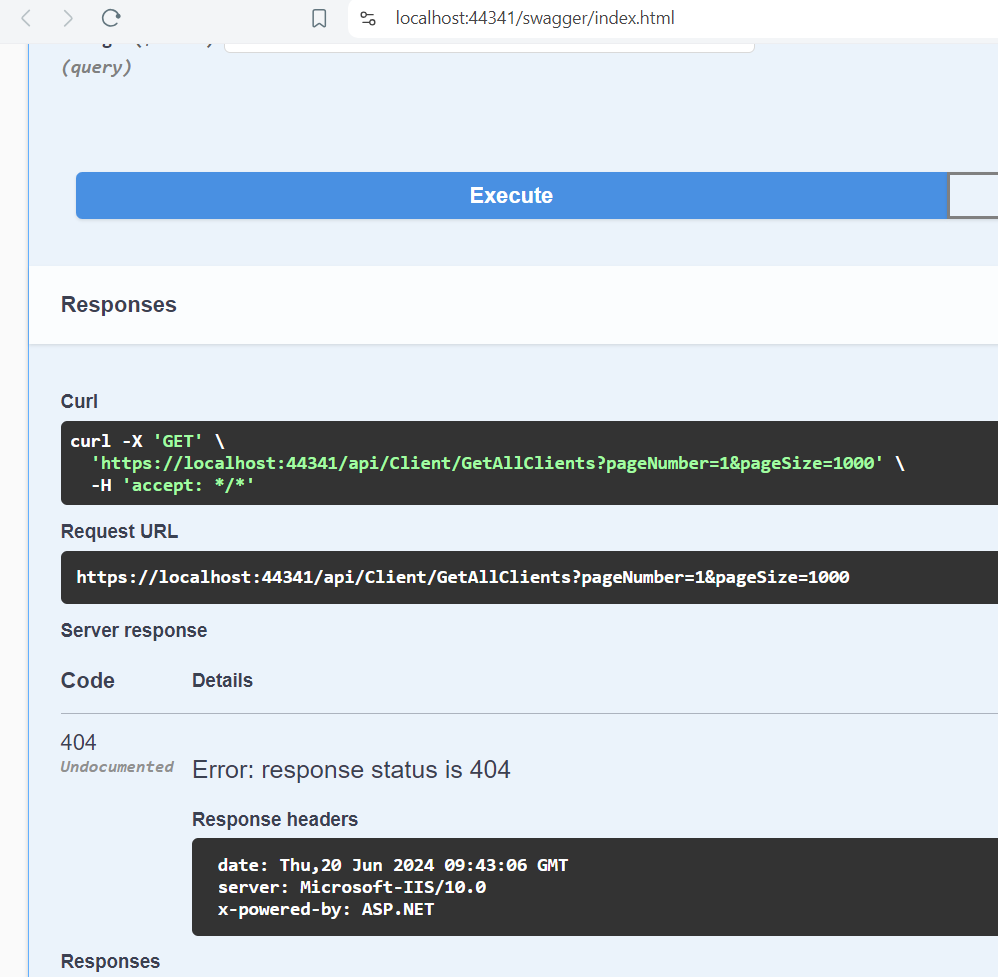Screen dimensions: 998x977
Task: Select the 404 status code entry
Action: coord(77,742)
